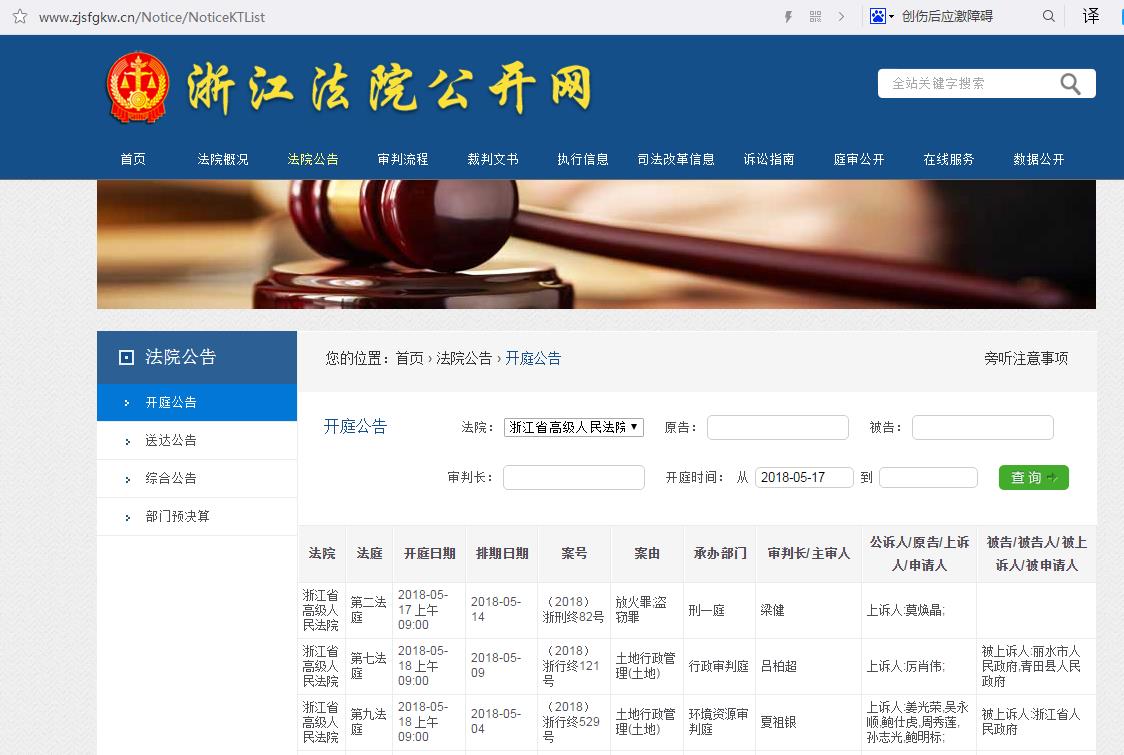The height and width of the screenshot is (755, 1124).
Task: Click the lightning speed-mode icon in address bar
Action: click(789, 16)
